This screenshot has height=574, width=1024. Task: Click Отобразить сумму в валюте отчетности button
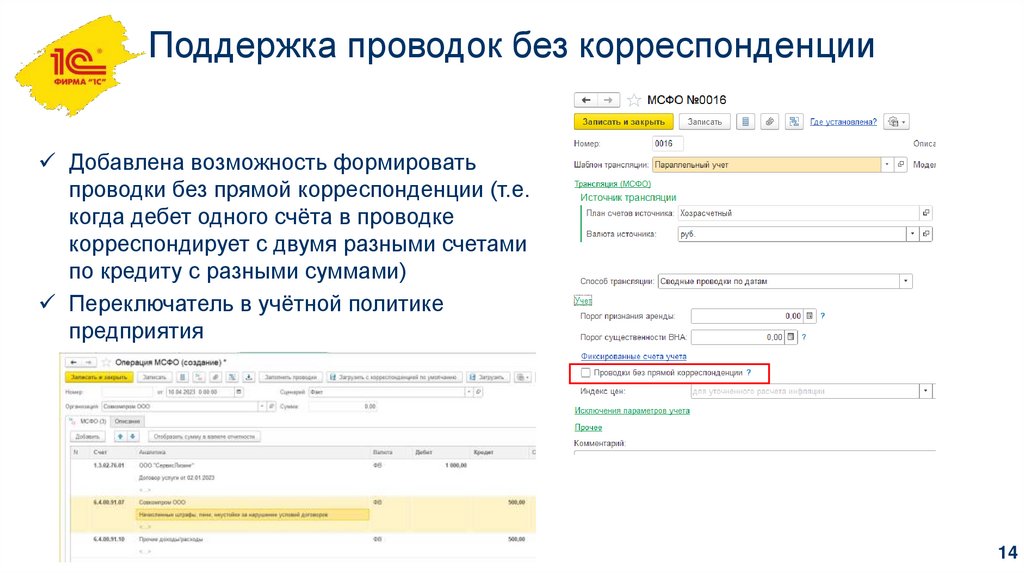(x=204, y=436)
